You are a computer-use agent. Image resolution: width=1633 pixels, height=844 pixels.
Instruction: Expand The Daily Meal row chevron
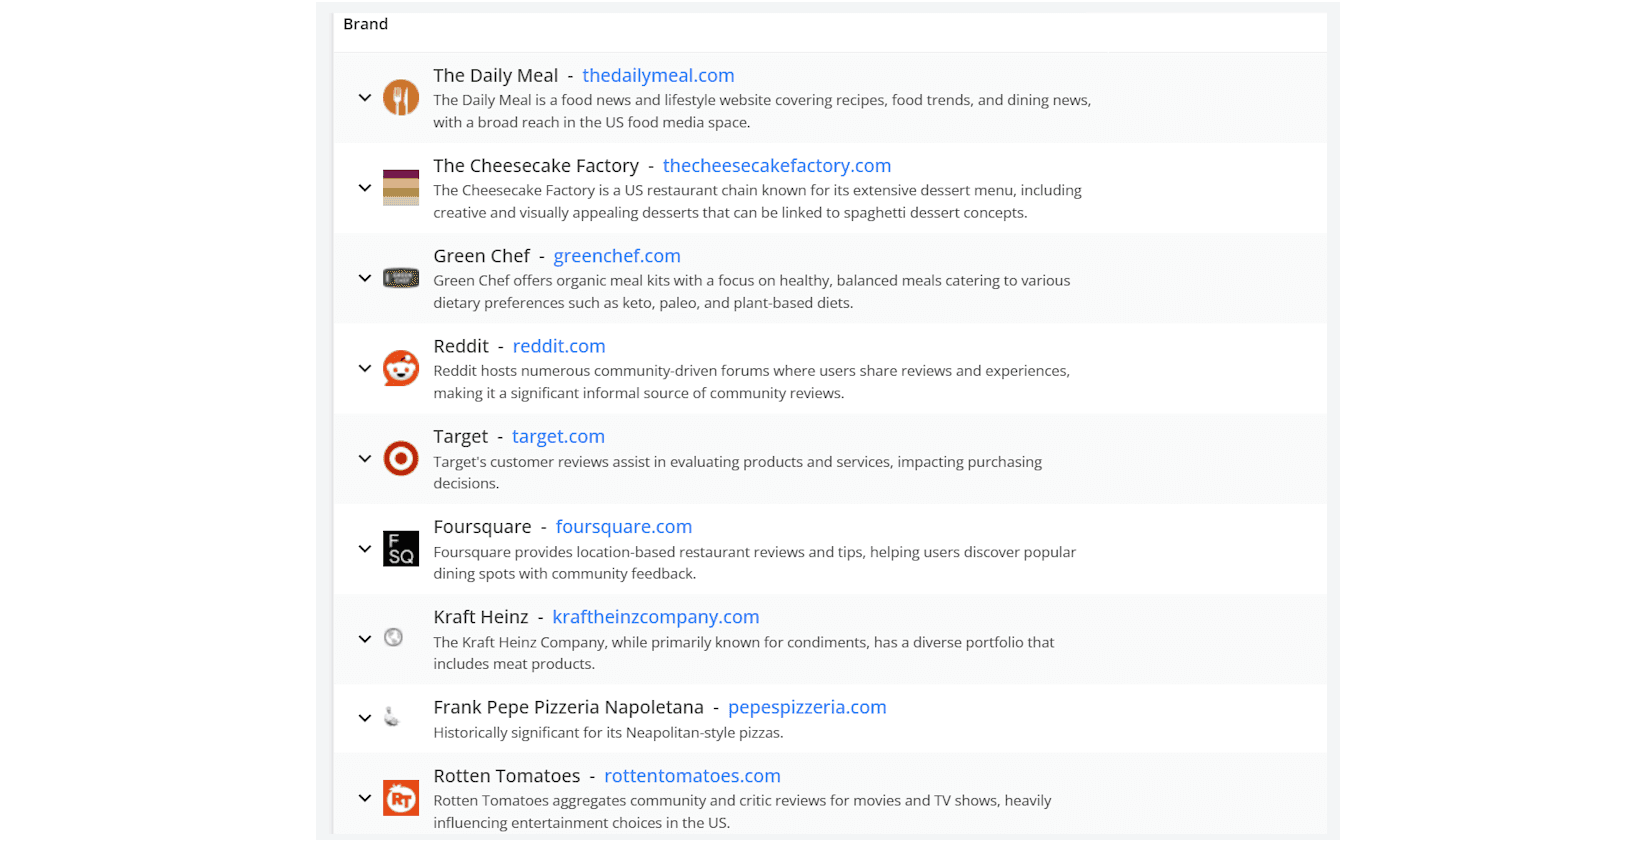coord(365,98)
